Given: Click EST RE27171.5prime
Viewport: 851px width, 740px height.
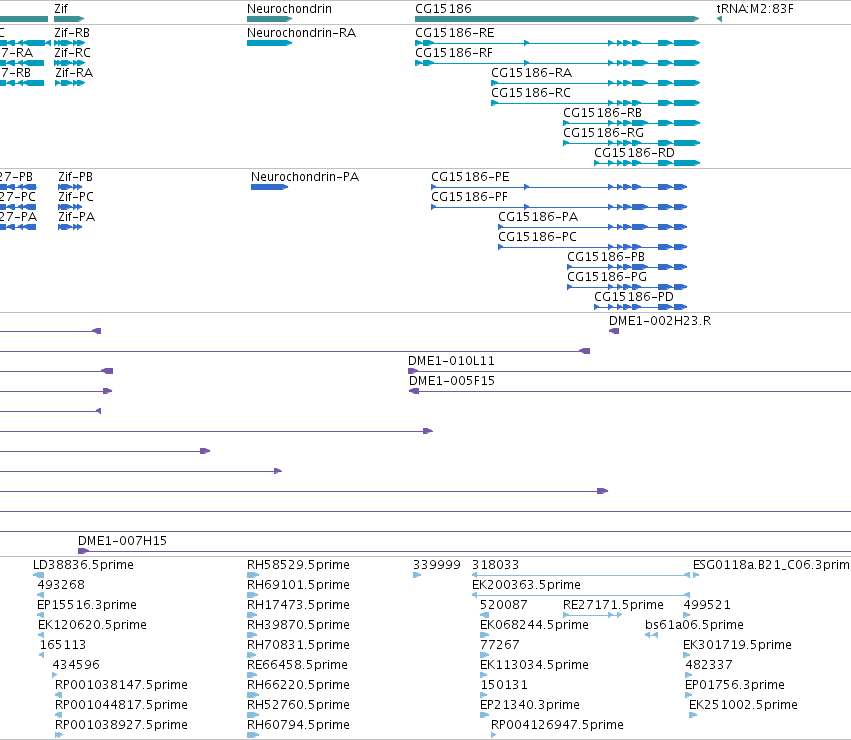Looking at the screenshot, I should click(x=613, y=605).
